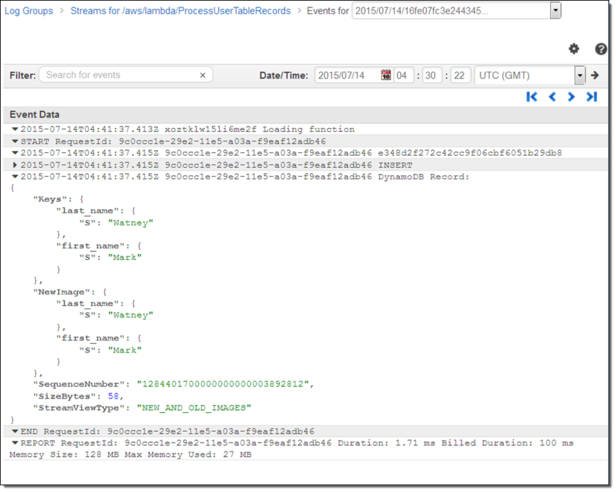Jump to last page of events
Image resolution: width=616 pixels, height=492 pixels.
(x=592, y=97)
